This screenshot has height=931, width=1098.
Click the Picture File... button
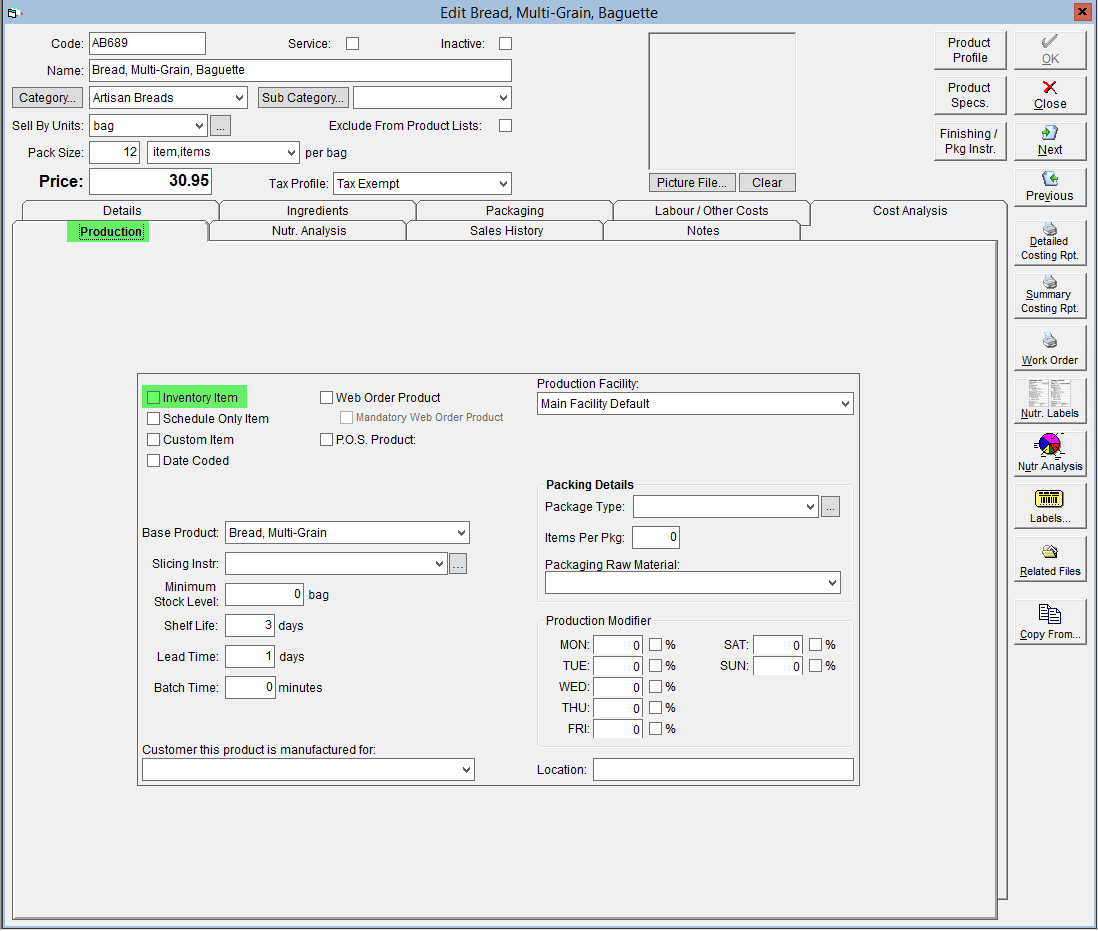tap(692, 183)
